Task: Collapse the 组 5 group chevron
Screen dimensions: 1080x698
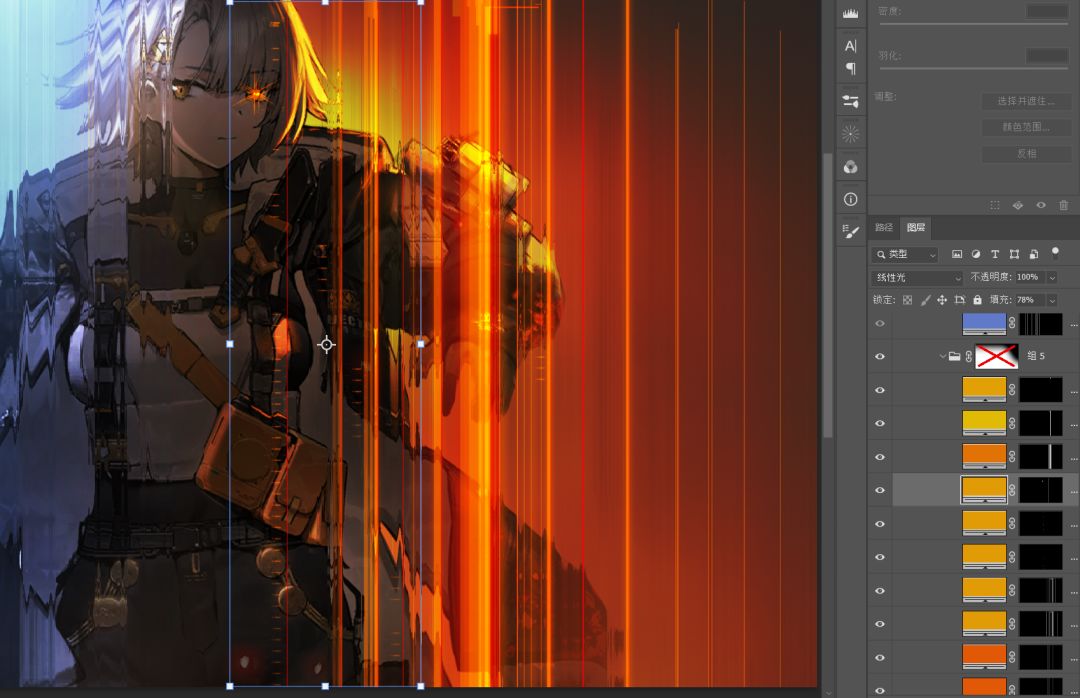Action: click(x=942, y=356)
